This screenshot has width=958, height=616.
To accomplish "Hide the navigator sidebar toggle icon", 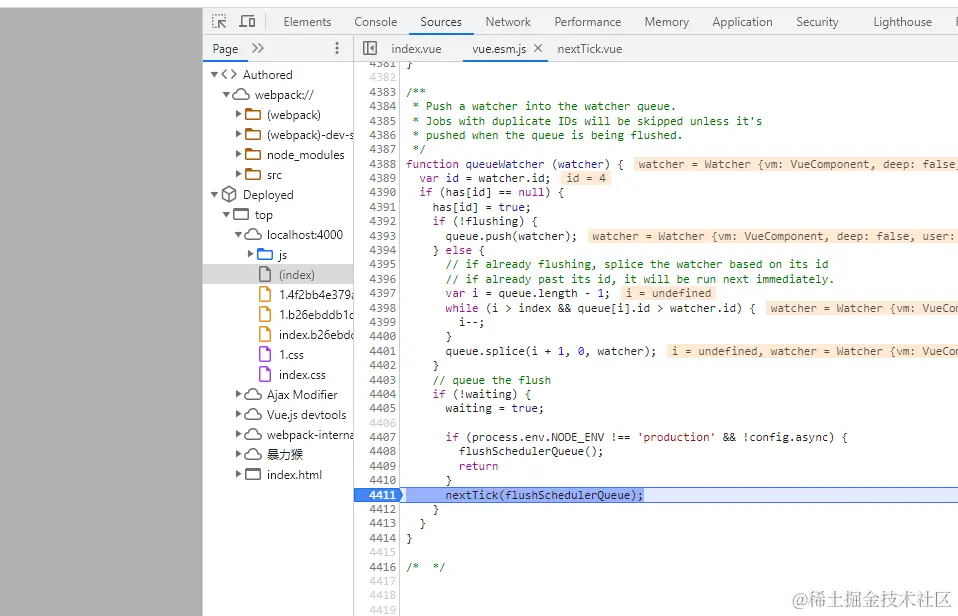I will (x=370, y=48).
